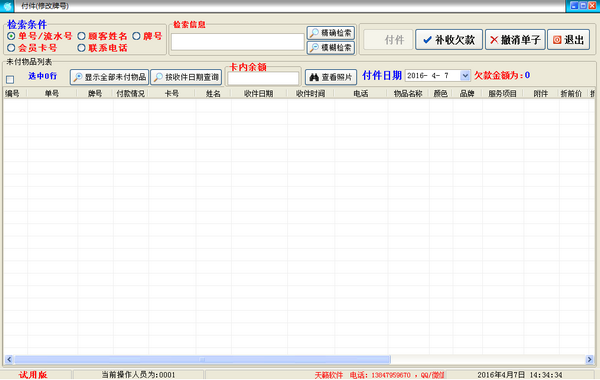Click the red X 撤消单子 button

point(515,39)
